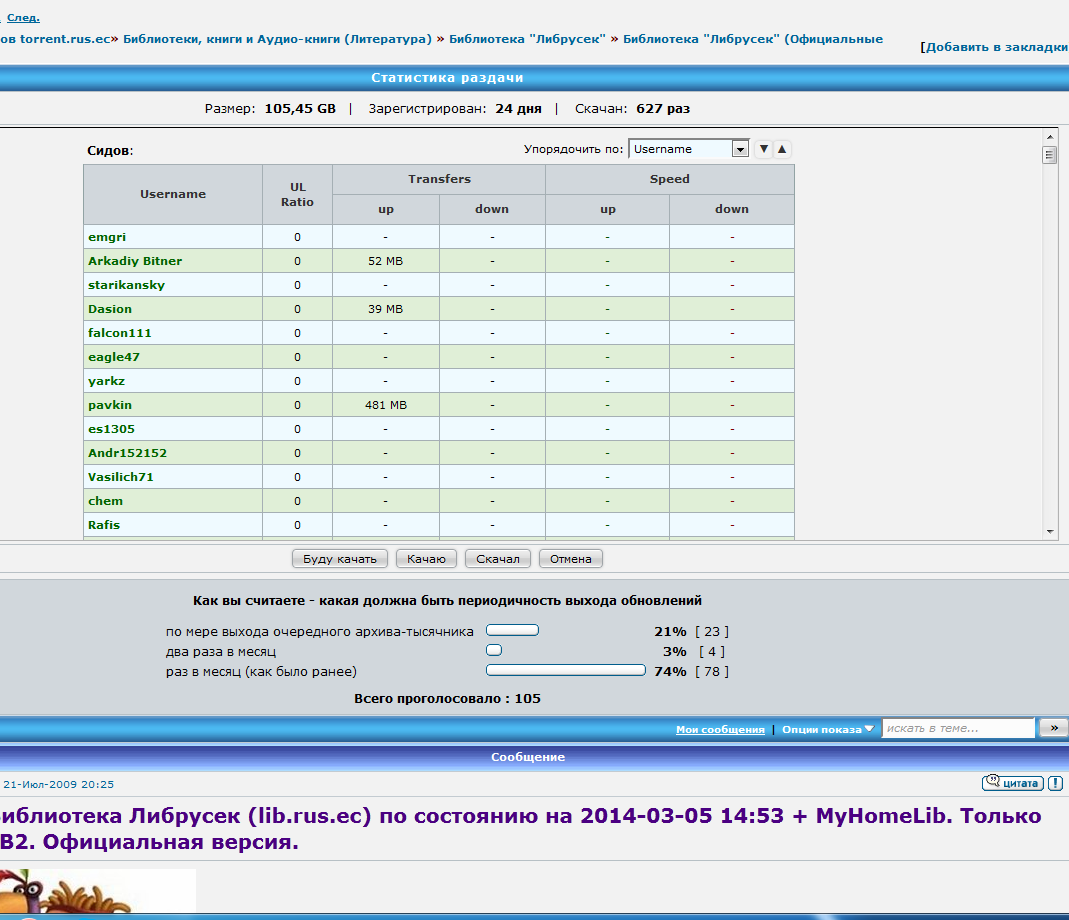Open user falcon111 profile
This screenshot has height=920, width=1069.
click(119, 332)
